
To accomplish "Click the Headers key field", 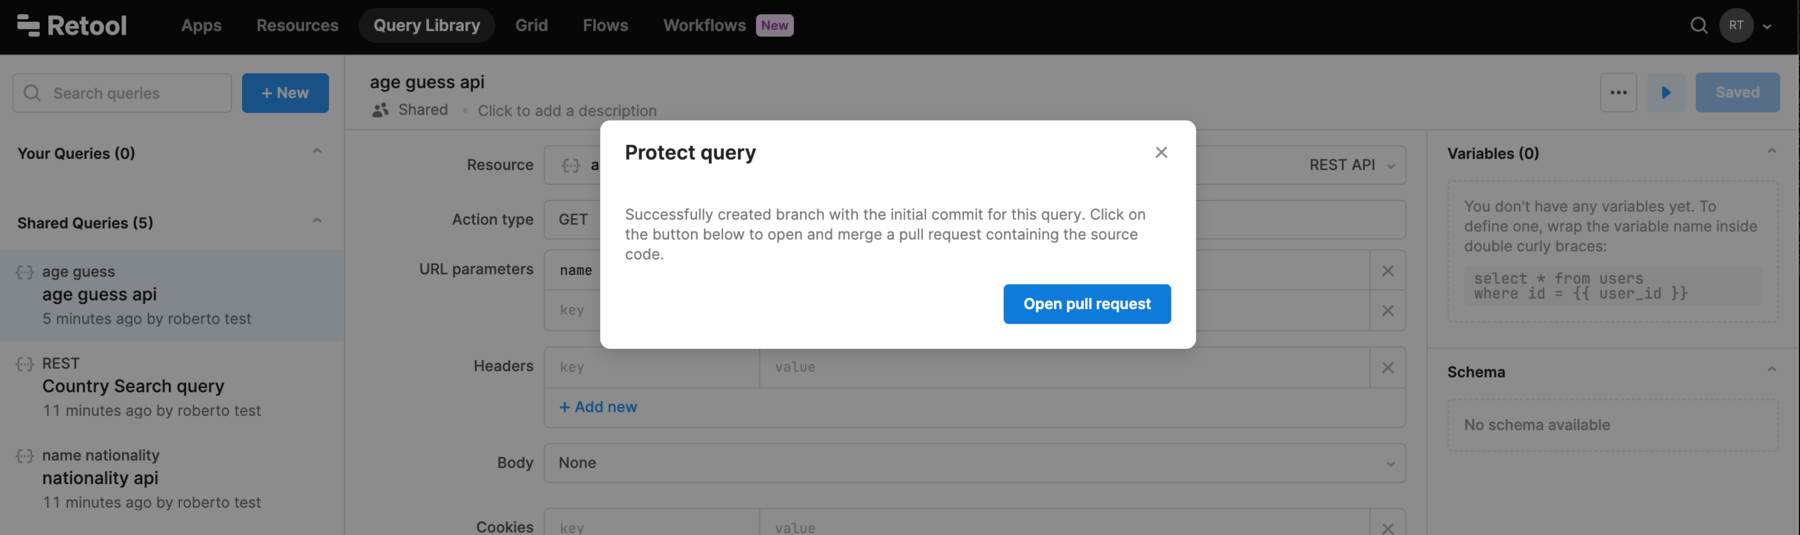I will pos(652,368).
